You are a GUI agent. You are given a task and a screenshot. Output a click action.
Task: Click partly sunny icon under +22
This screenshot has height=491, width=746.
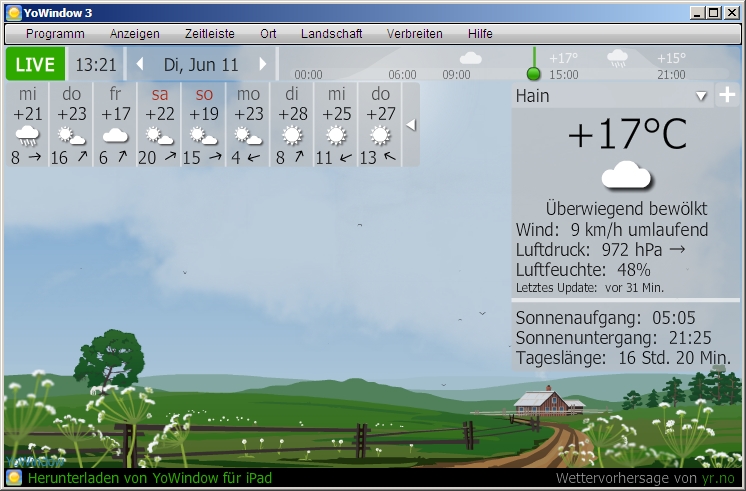[159, 136]
